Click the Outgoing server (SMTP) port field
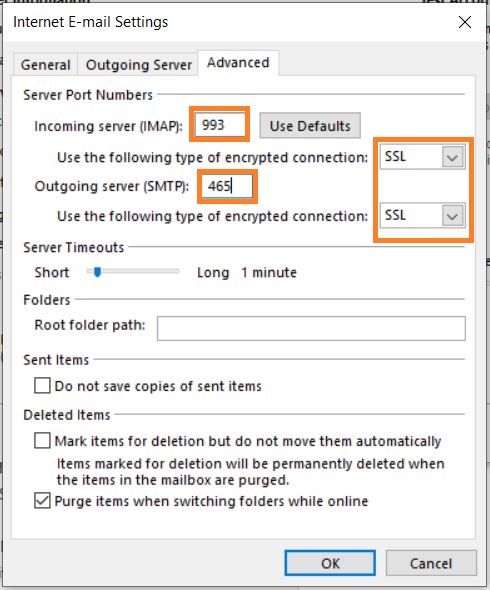The width and height of the screenshot is (490, 590). [x=227, y=186]
